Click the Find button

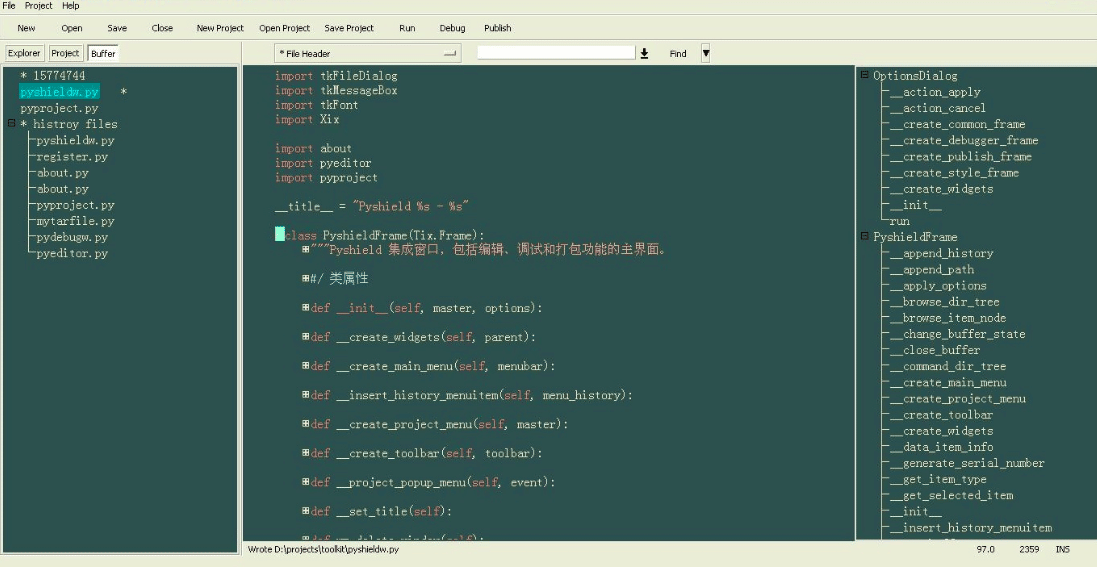tap(678, 53)
